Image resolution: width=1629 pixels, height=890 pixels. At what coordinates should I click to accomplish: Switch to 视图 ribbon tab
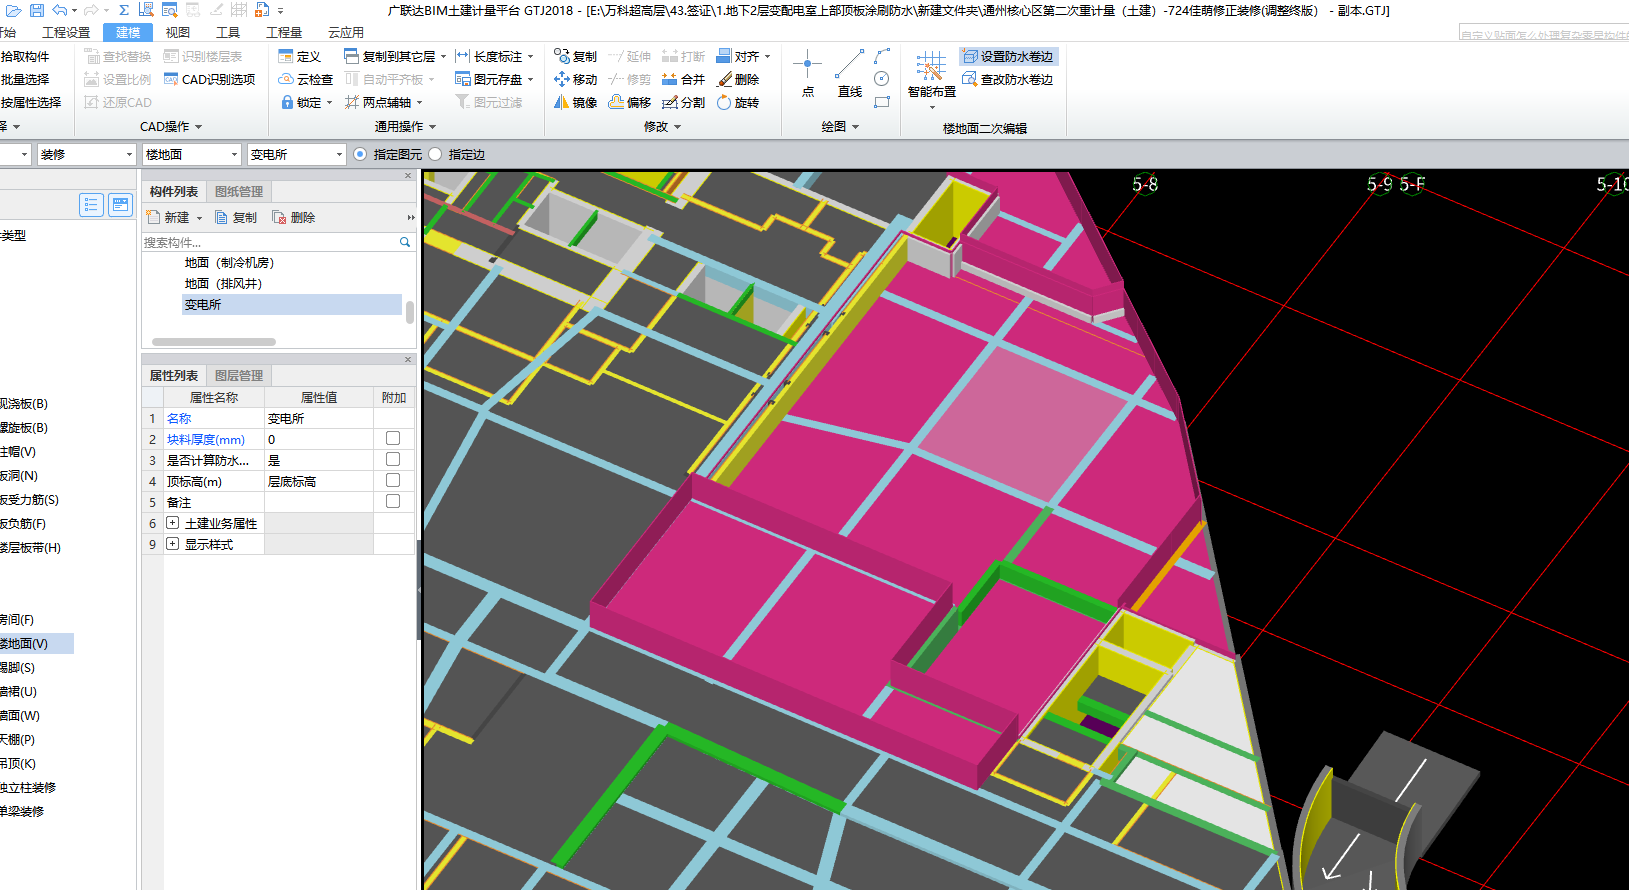pyautogui.click(x=177, y=32)
